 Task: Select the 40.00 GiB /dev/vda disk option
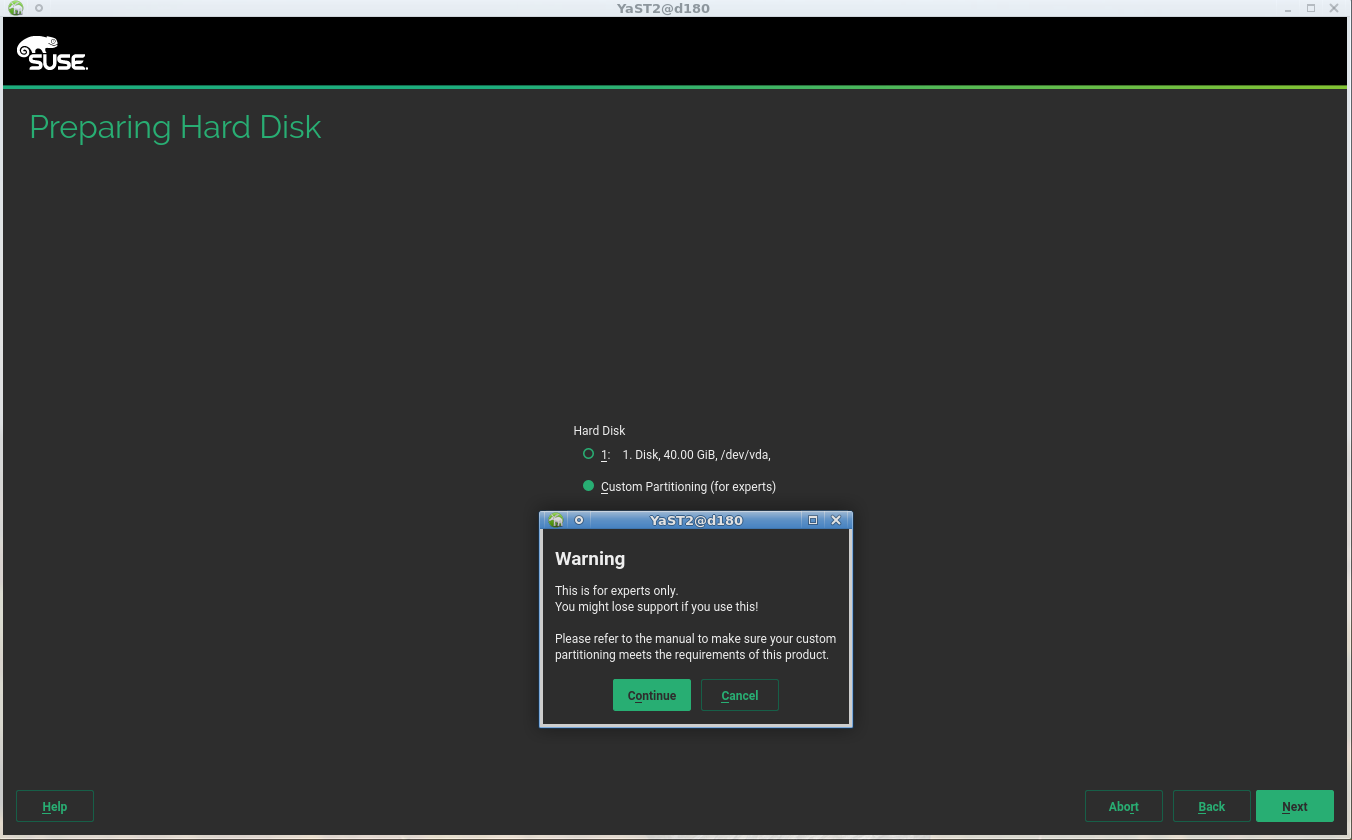pos(589,454)
